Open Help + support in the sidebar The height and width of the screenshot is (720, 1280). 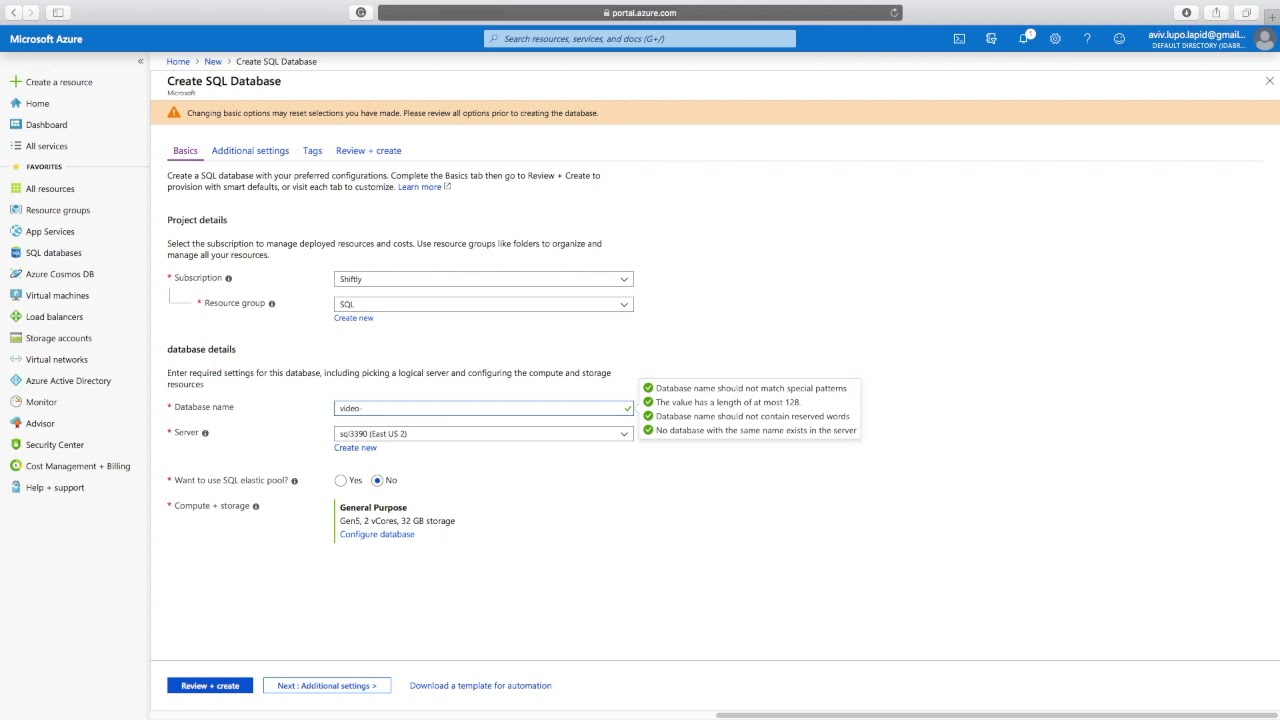pyautogui.click(x=55, y=488)
